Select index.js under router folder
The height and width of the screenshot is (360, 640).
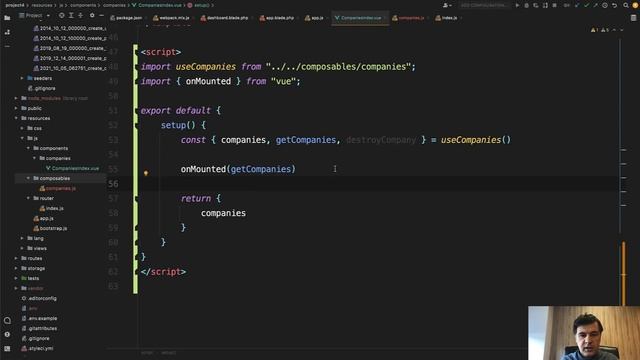[51, 208]
